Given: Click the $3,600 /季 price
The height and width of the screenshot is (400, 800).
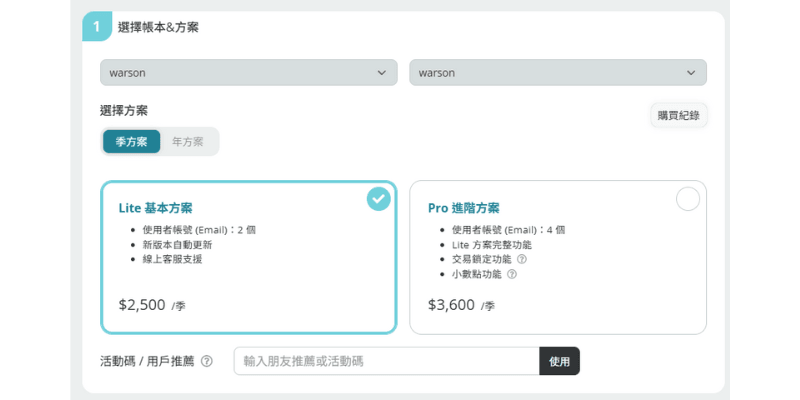Looking at the screenshot, I should 461,305.
